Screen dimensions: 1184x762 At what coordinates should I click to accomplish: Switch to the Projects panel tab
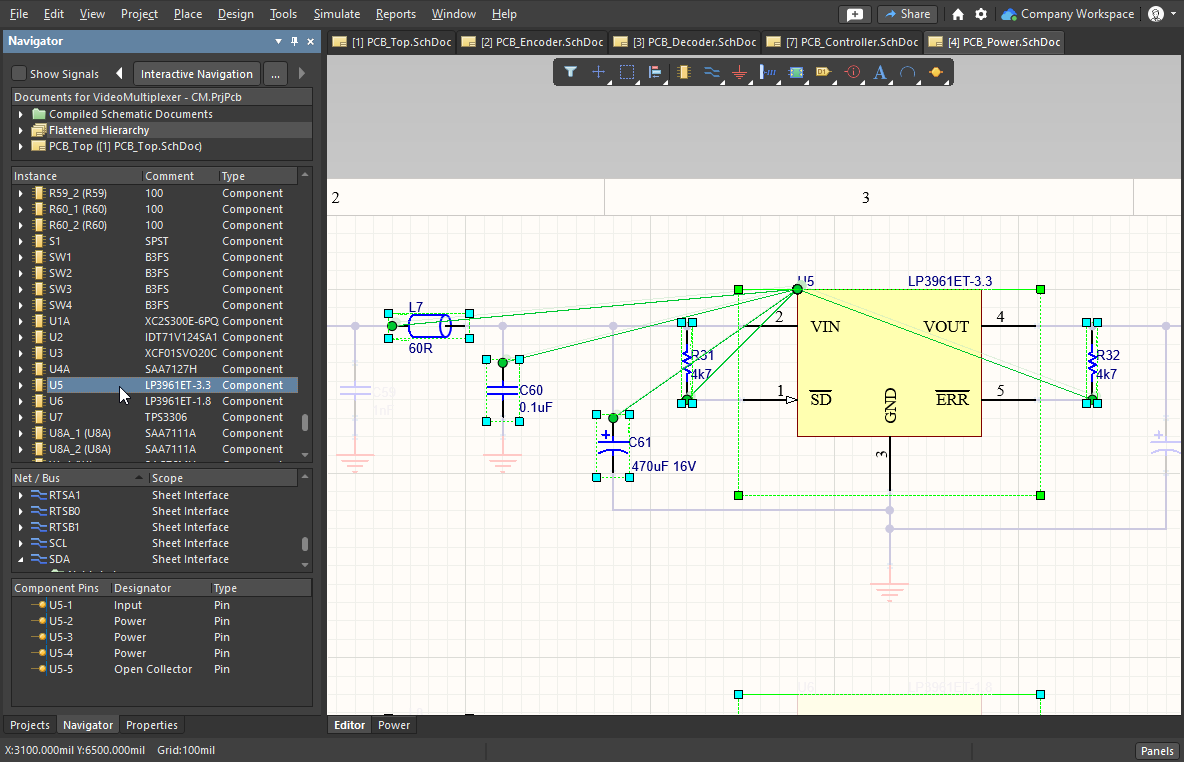[30, 724]
